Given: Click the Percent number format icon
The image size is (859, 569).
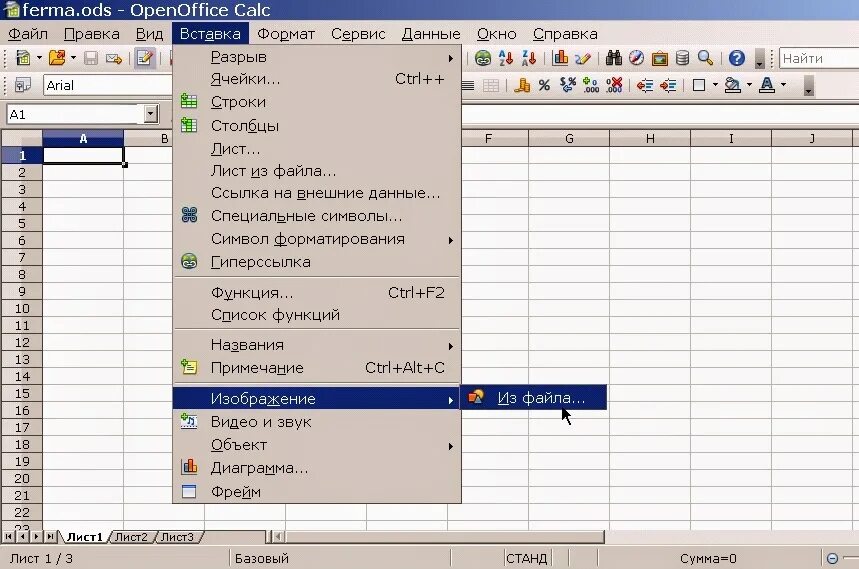Looking at the screenshot, I should [x=544, y=85].
